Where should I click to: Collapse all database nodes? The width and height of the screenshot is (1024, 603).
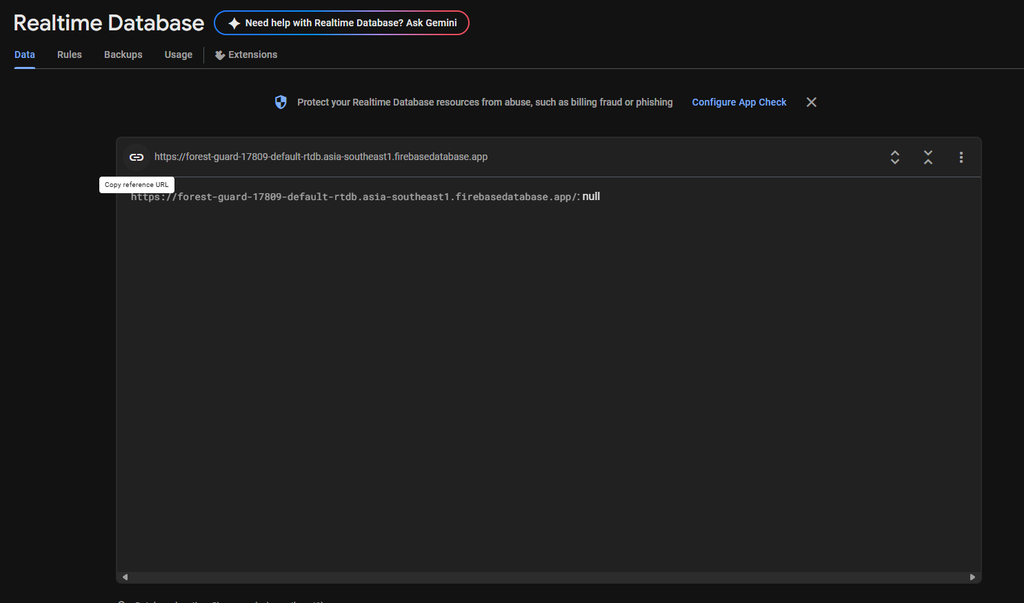[928, 157]
